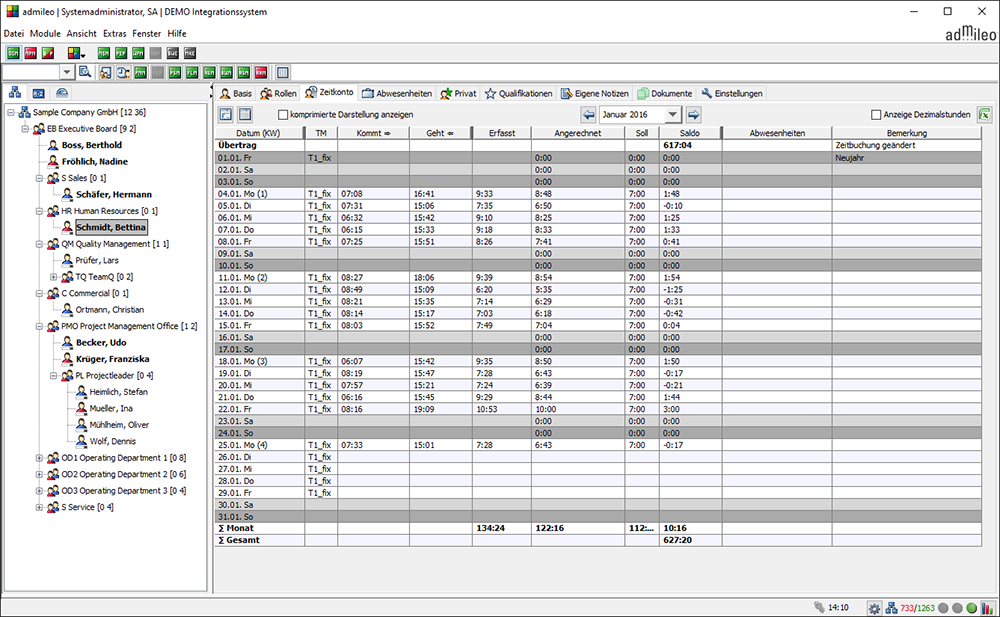Click the search magnifier icon in toolbar

85,72
